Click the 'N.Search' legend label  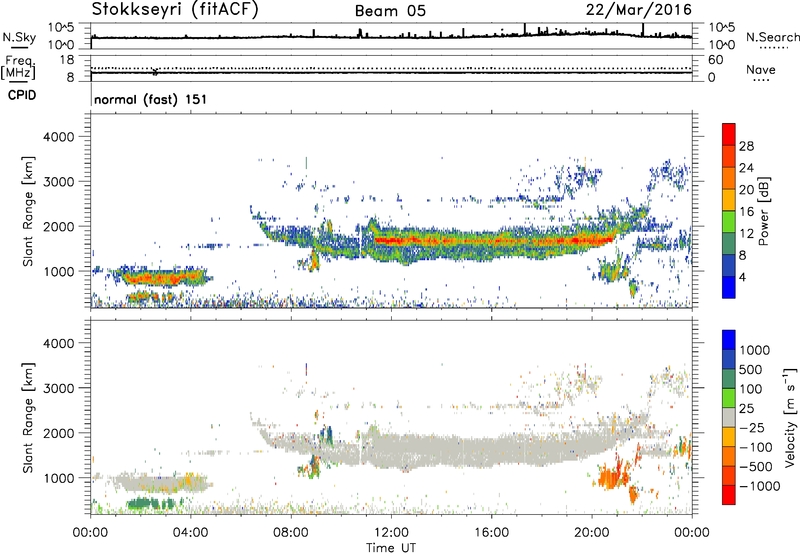pos(772,37)
